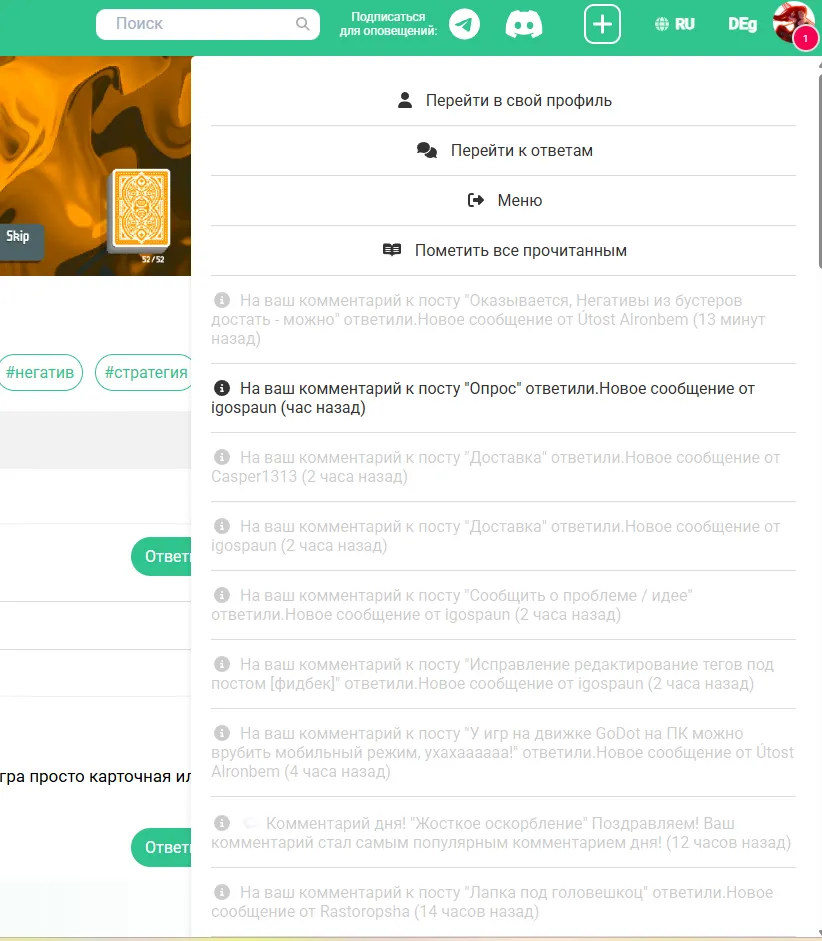Click info icon of Casper1313 notification

click(x=222, y=457)
